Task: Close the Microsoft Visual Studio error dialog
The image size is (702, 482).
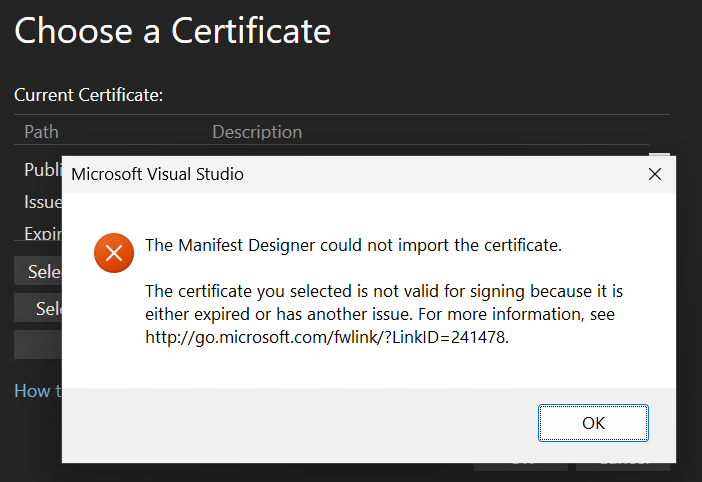Action: coord(655,174)
